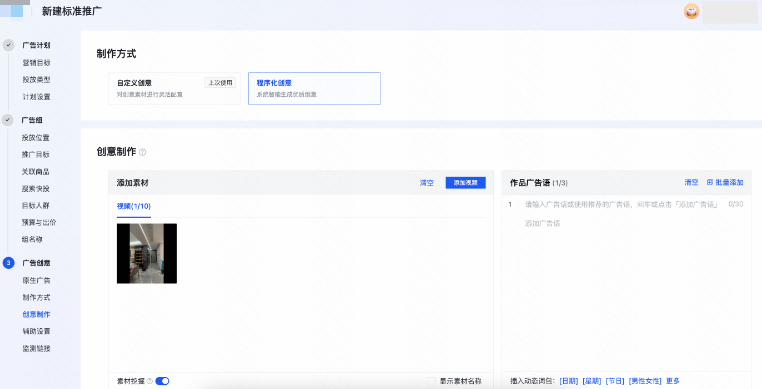Click the 批量添加 batch add button
Screen dimensions: 762x389
pos(725,182)
